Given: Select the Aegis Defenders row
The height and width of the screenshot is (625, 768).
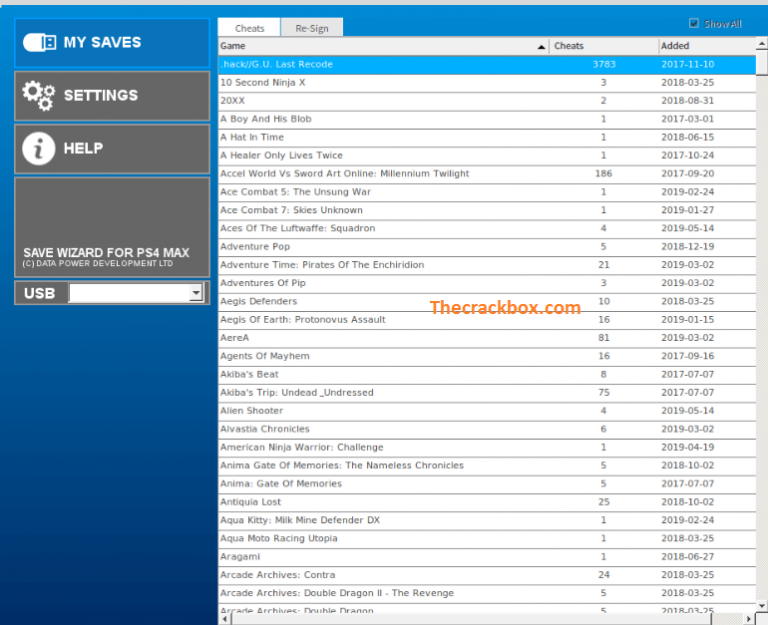Looking at the screenshot, I should tap(487, 301).
